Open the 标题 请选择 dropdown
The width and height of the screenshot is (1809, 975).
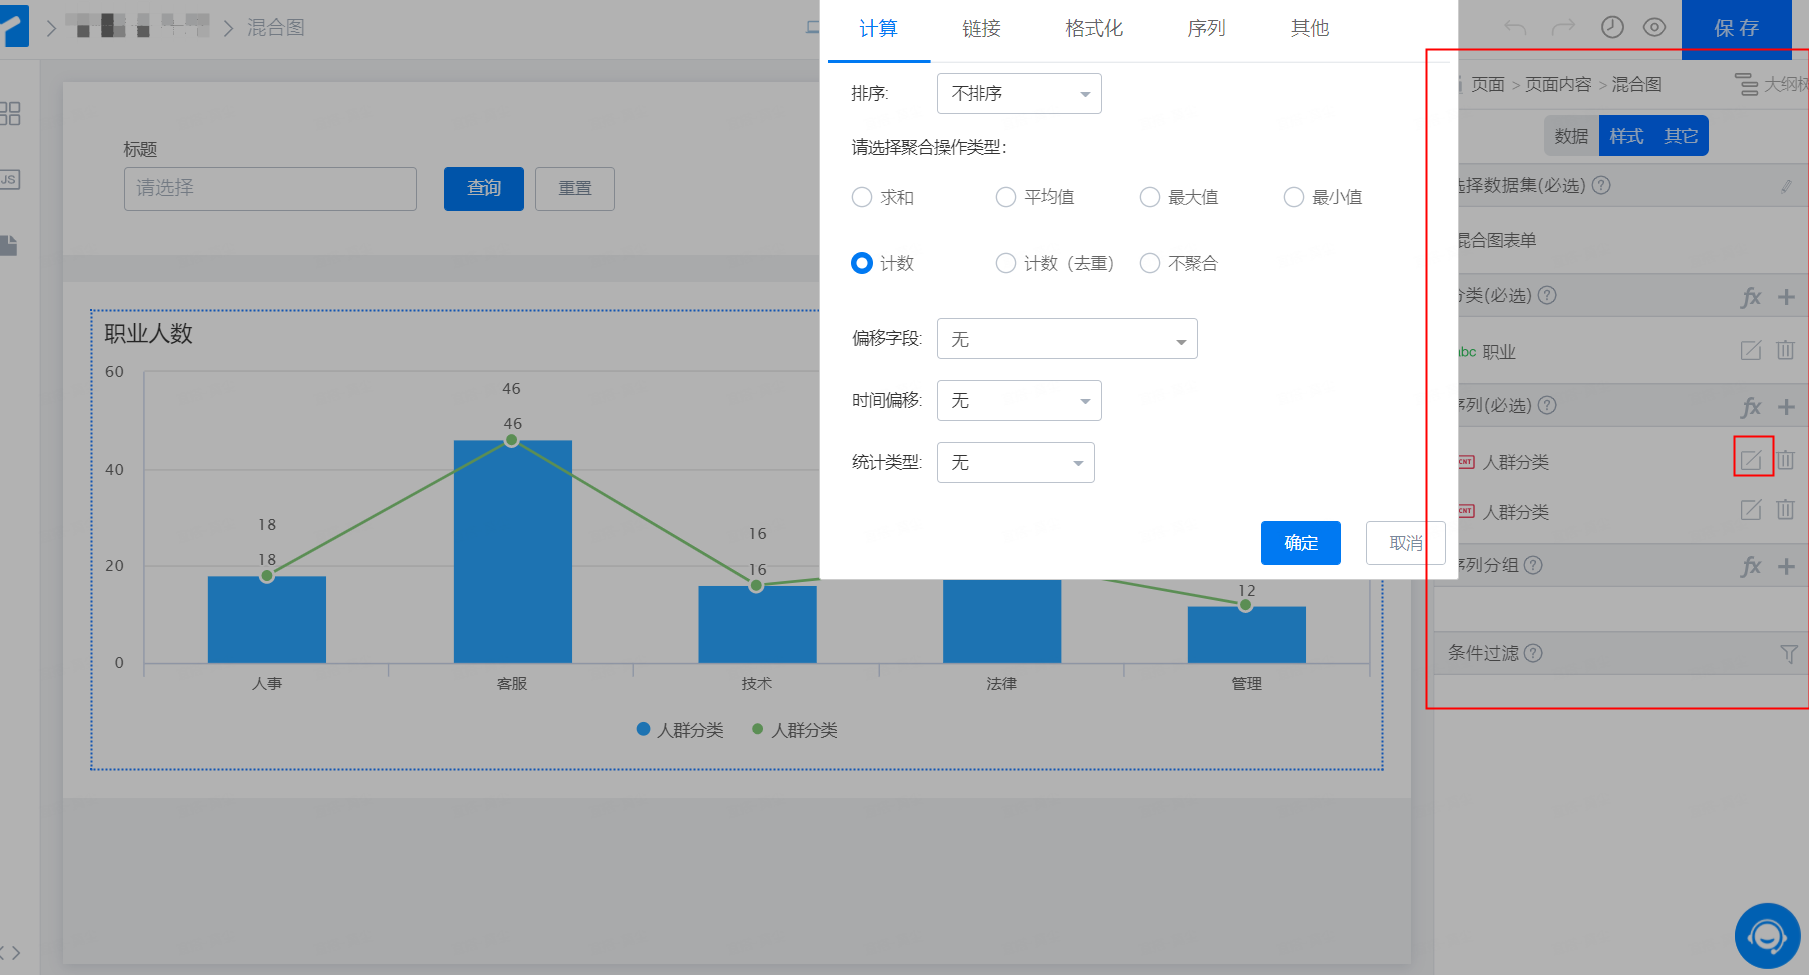pyautogui.click(x=270, y=188)
